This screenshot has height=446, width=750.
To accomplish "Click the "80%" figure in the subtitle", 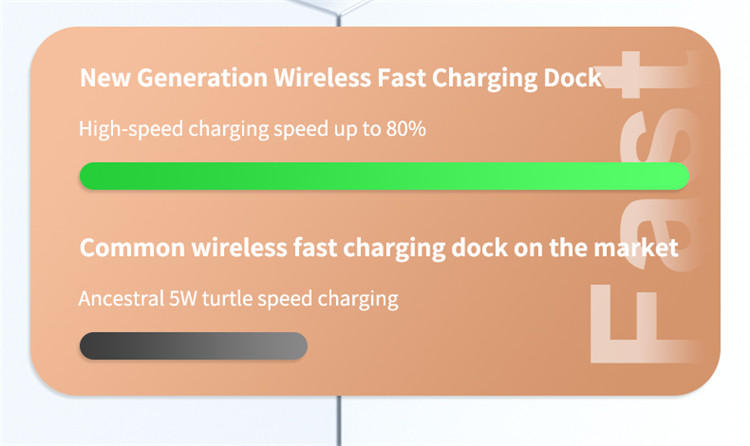I will coord(407,128).
